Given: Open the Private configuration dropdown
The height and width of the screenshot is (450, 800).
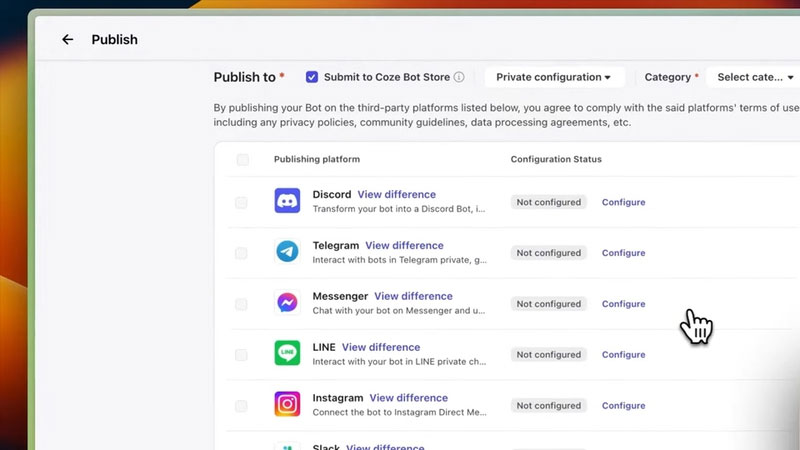Looking at the screenshot, I should click(554, 77).
